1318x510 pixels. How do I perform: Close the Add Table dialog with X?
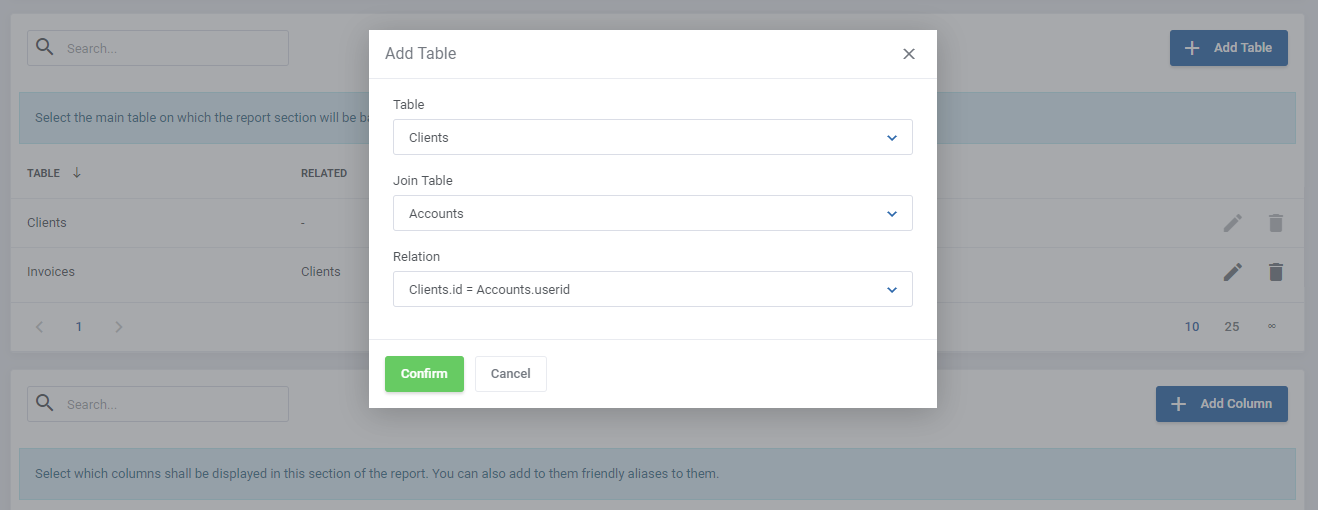[909, 54]
